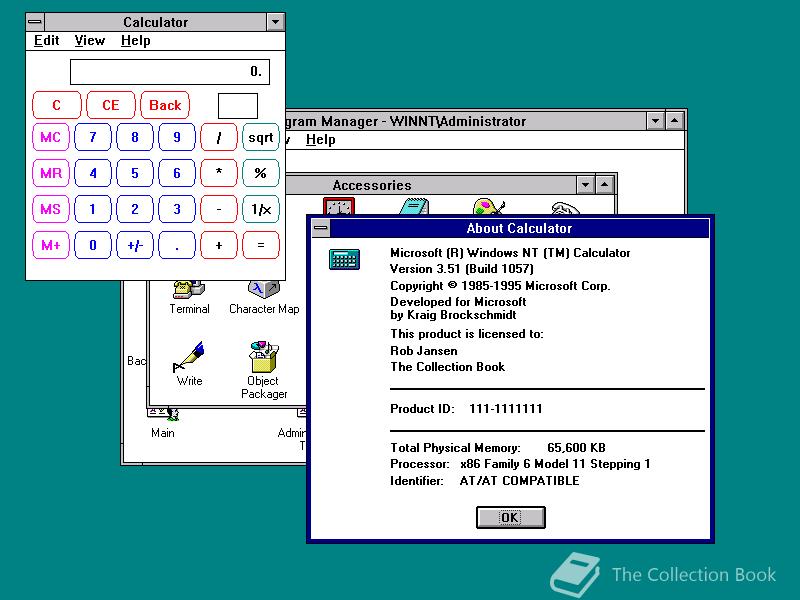Image resolution: width=800 pixels, height=600 pixels.
Task: Click the sqrt key
Action: pos(261,137)
